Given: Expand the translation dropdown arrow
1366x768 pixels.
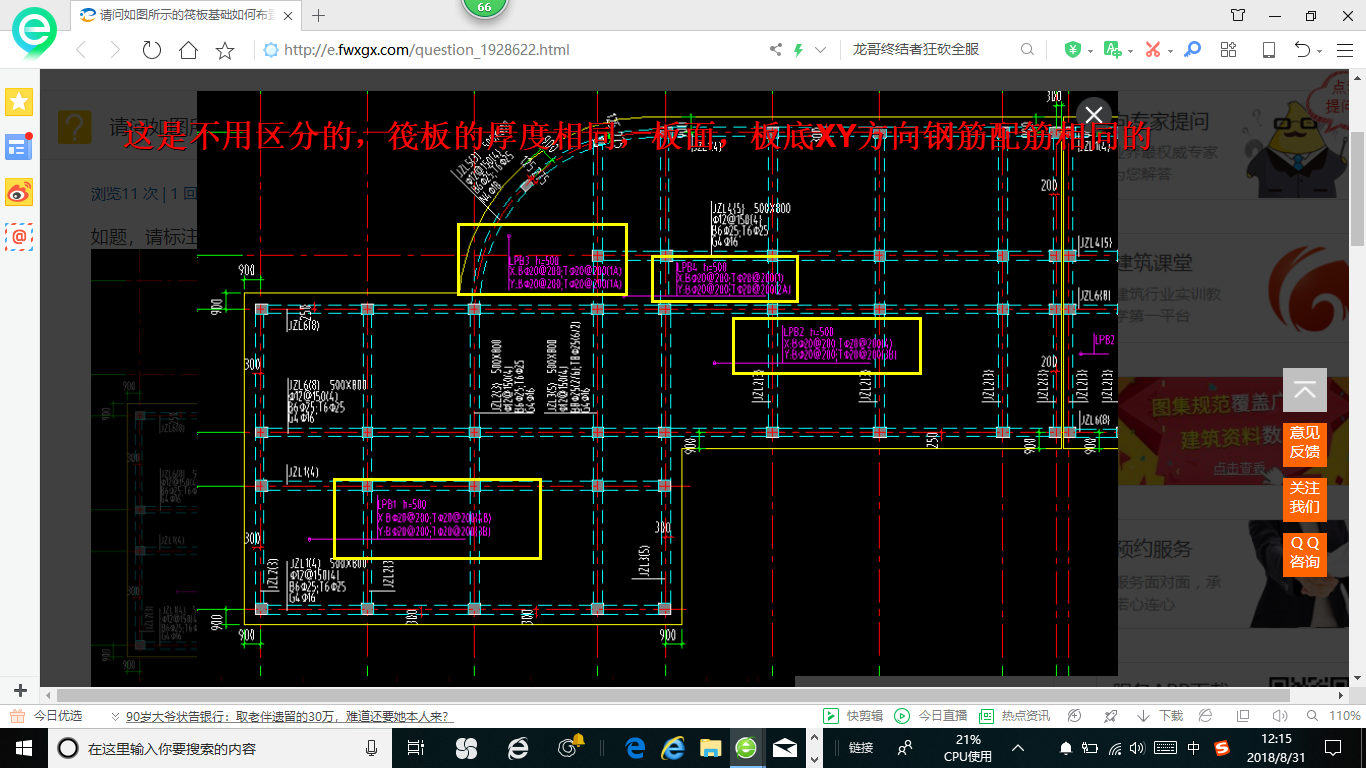Looking at the screenshot, I should pos(1129,51).
